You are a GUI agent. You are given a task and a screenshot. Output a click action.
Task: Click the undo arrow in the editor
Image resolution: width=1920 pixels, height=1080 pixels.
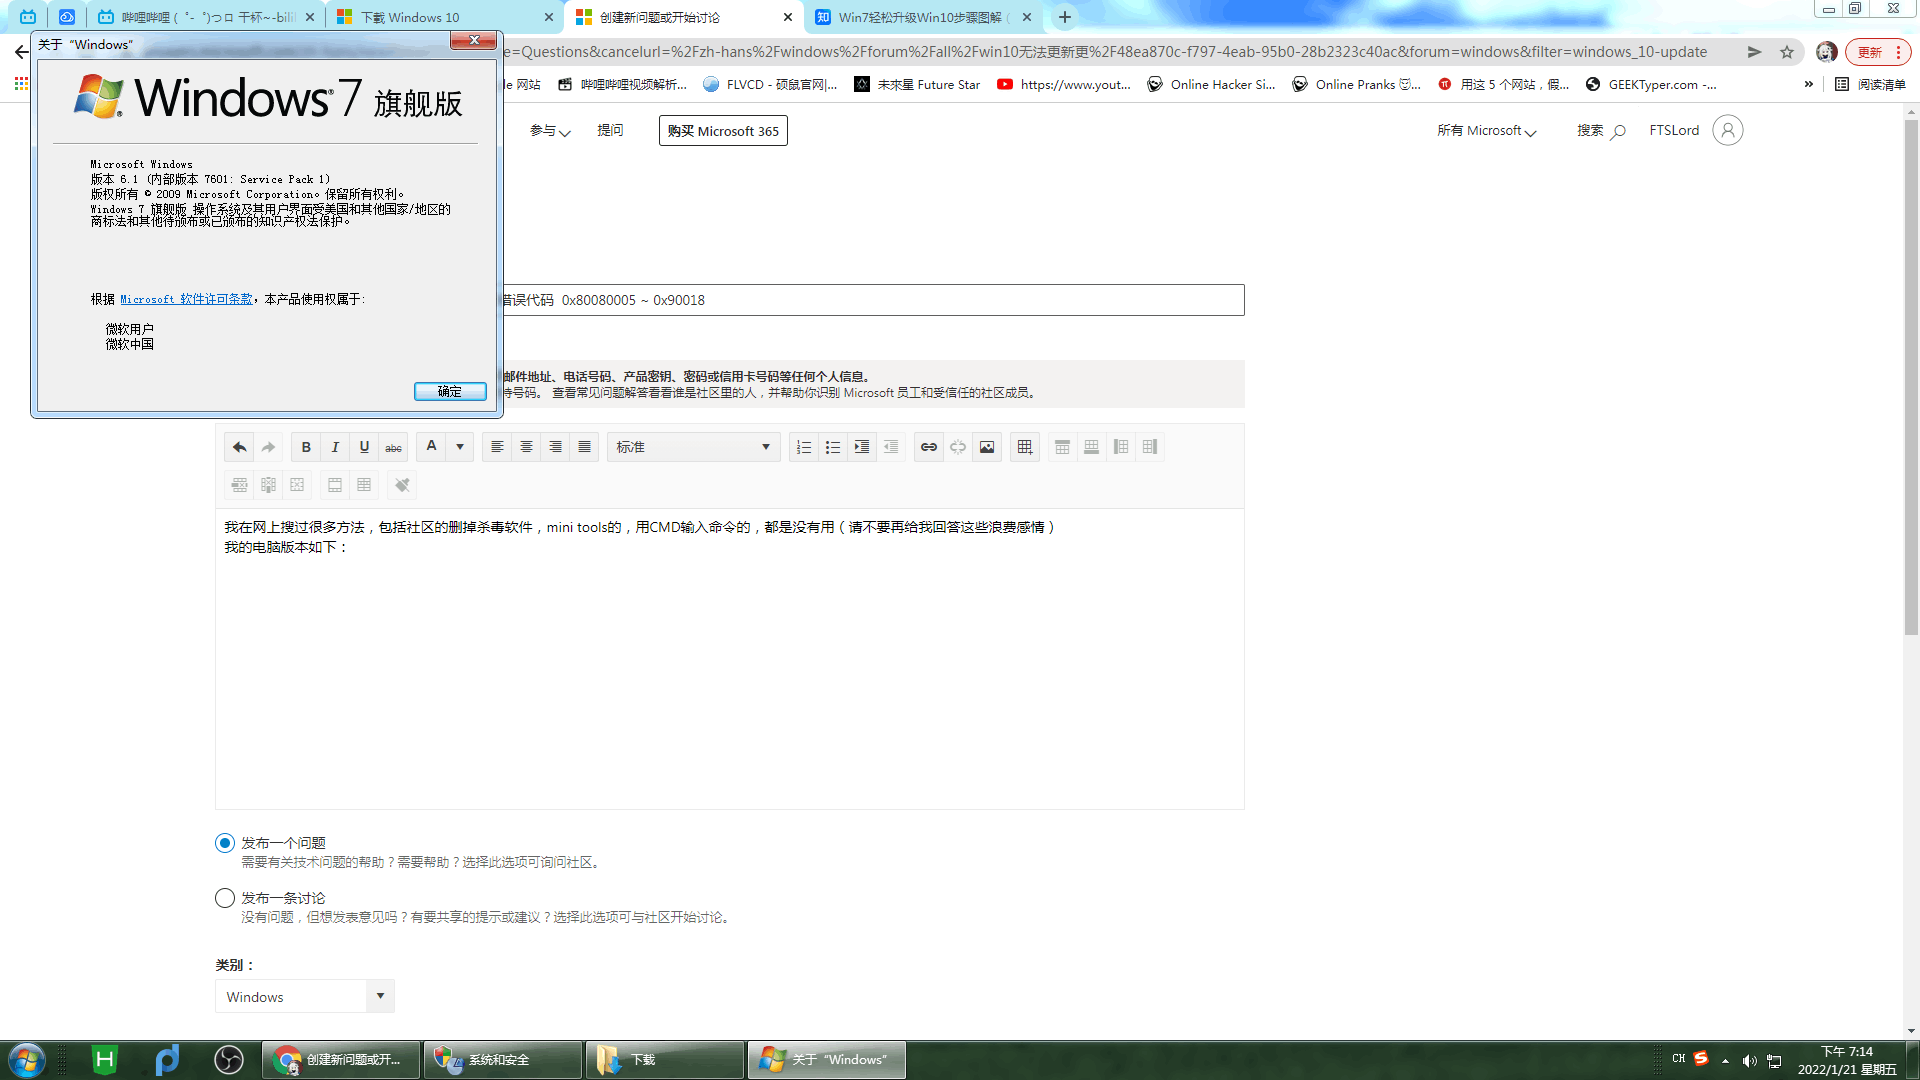[239, 447]
